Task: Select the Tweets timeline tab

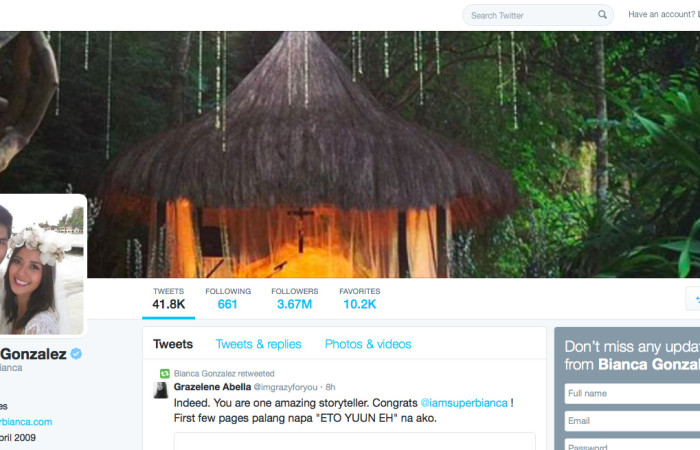Action: coord(173,344)
